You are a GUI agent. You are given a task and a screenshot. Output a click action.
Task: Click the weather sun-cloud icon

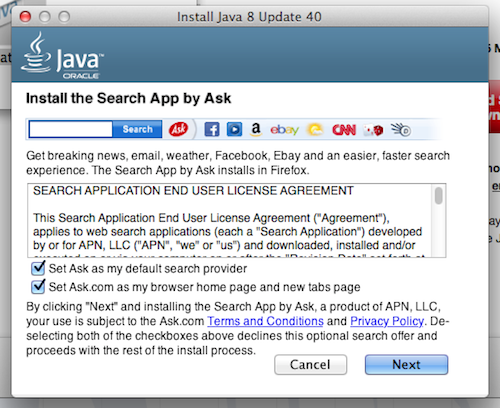click(315, 130)
